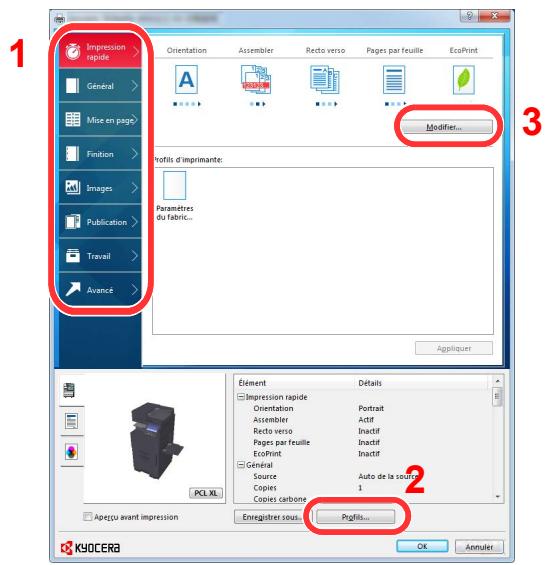The height and width of the screenshot is (565, 548).
Task: Click the Orientation portrait icon
Action: [186, 79]
